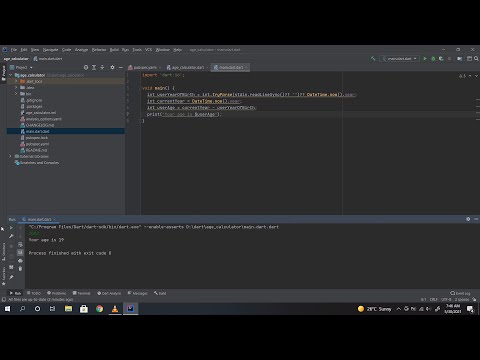This screenshot has height=360, width=480.
Task: Click the Search Everywhere magnifier icon
Action: (476, 59)
